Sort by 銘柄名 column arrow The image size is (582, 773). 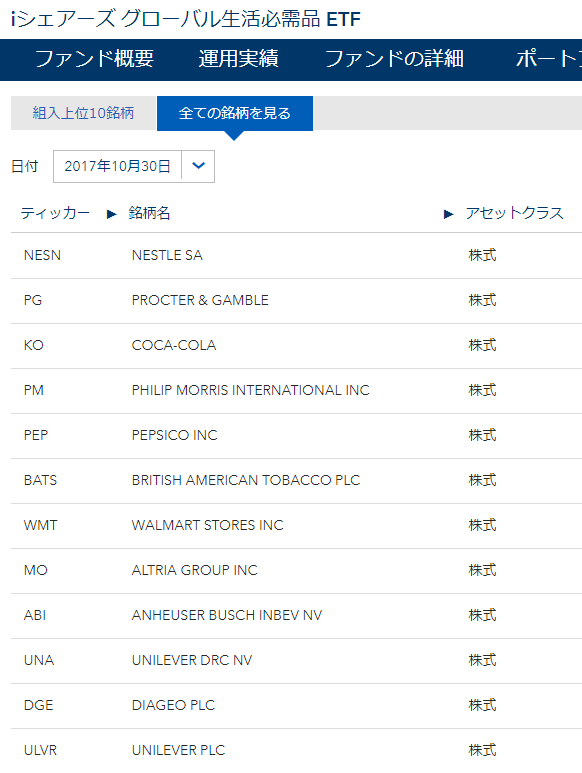tap(112, 214)
